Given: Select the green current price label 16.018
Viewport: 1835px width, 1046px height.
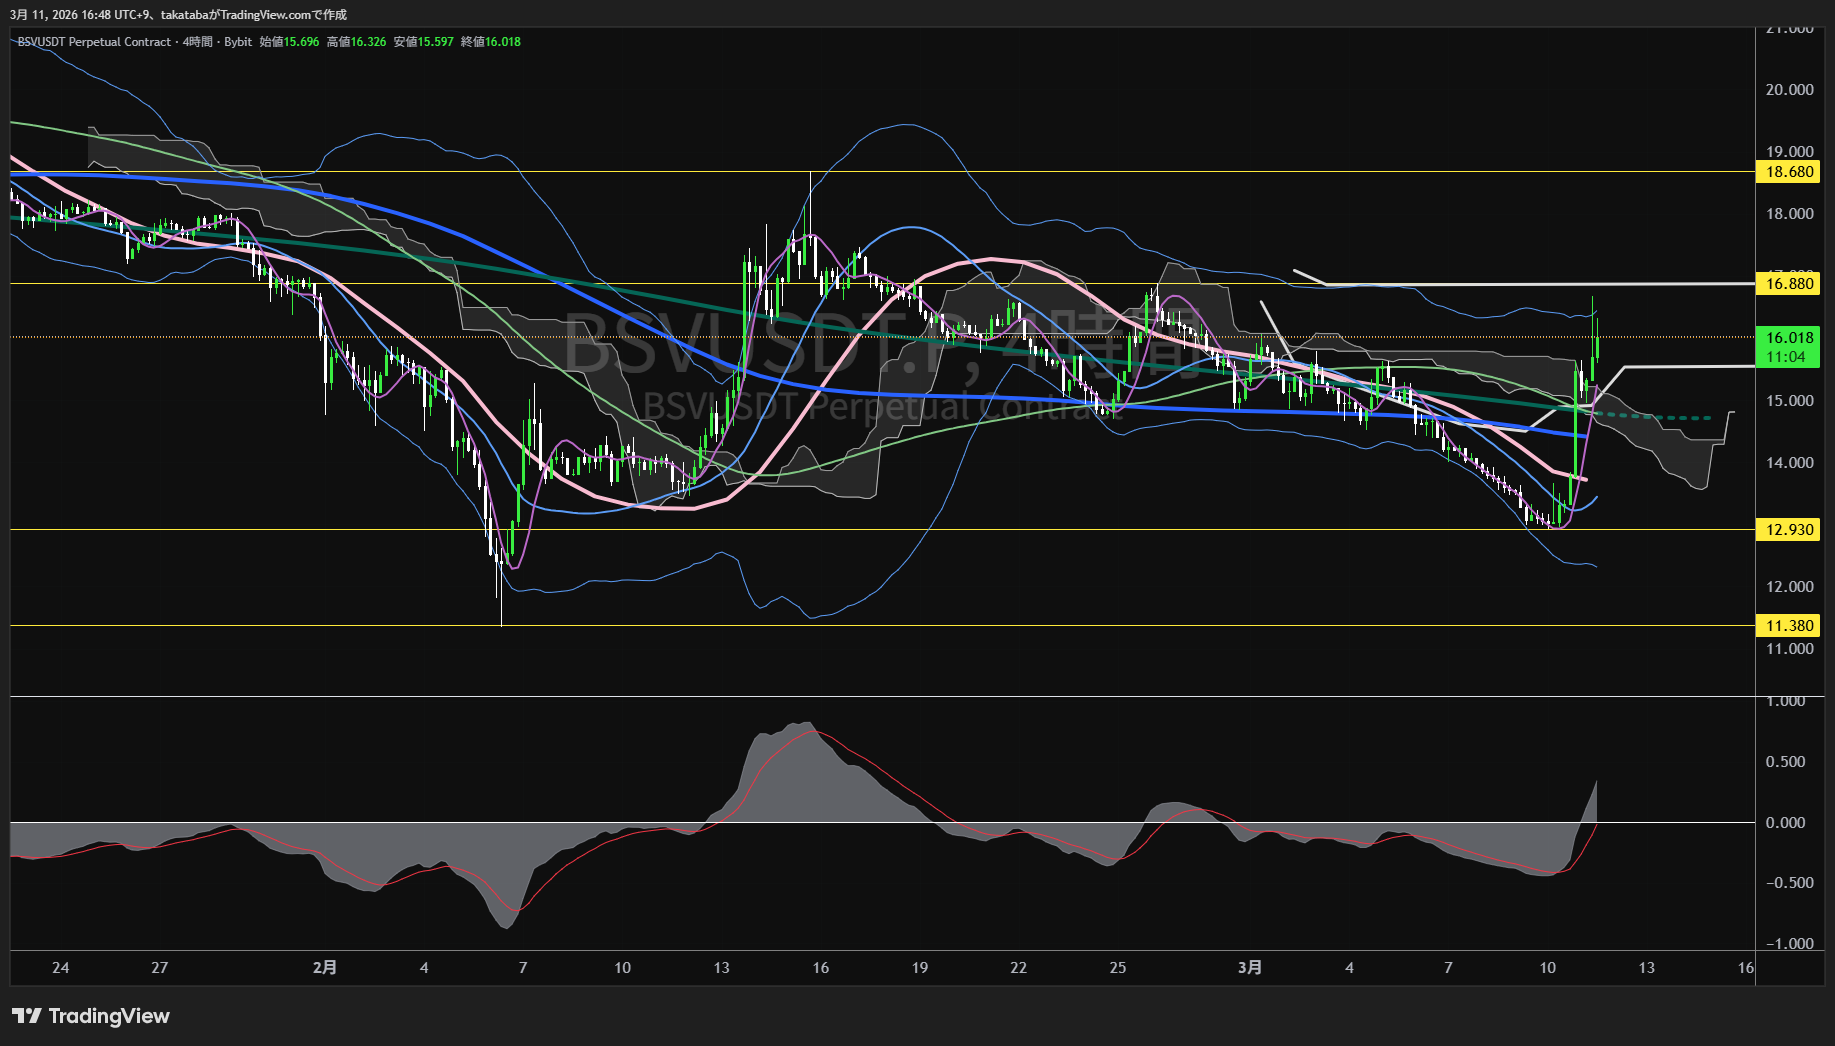Looking at the screenshot, I should (x=1789, y=338).
